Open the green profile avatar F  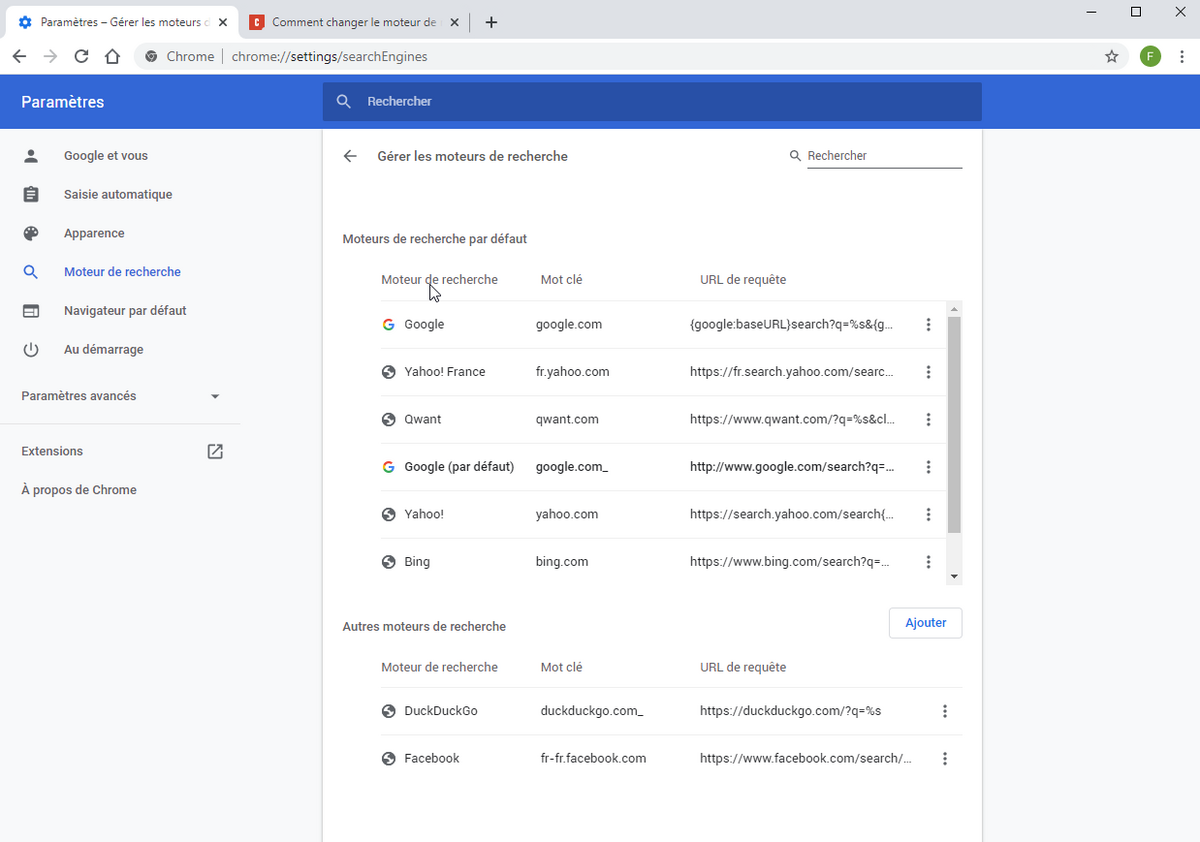[1150, 57]
